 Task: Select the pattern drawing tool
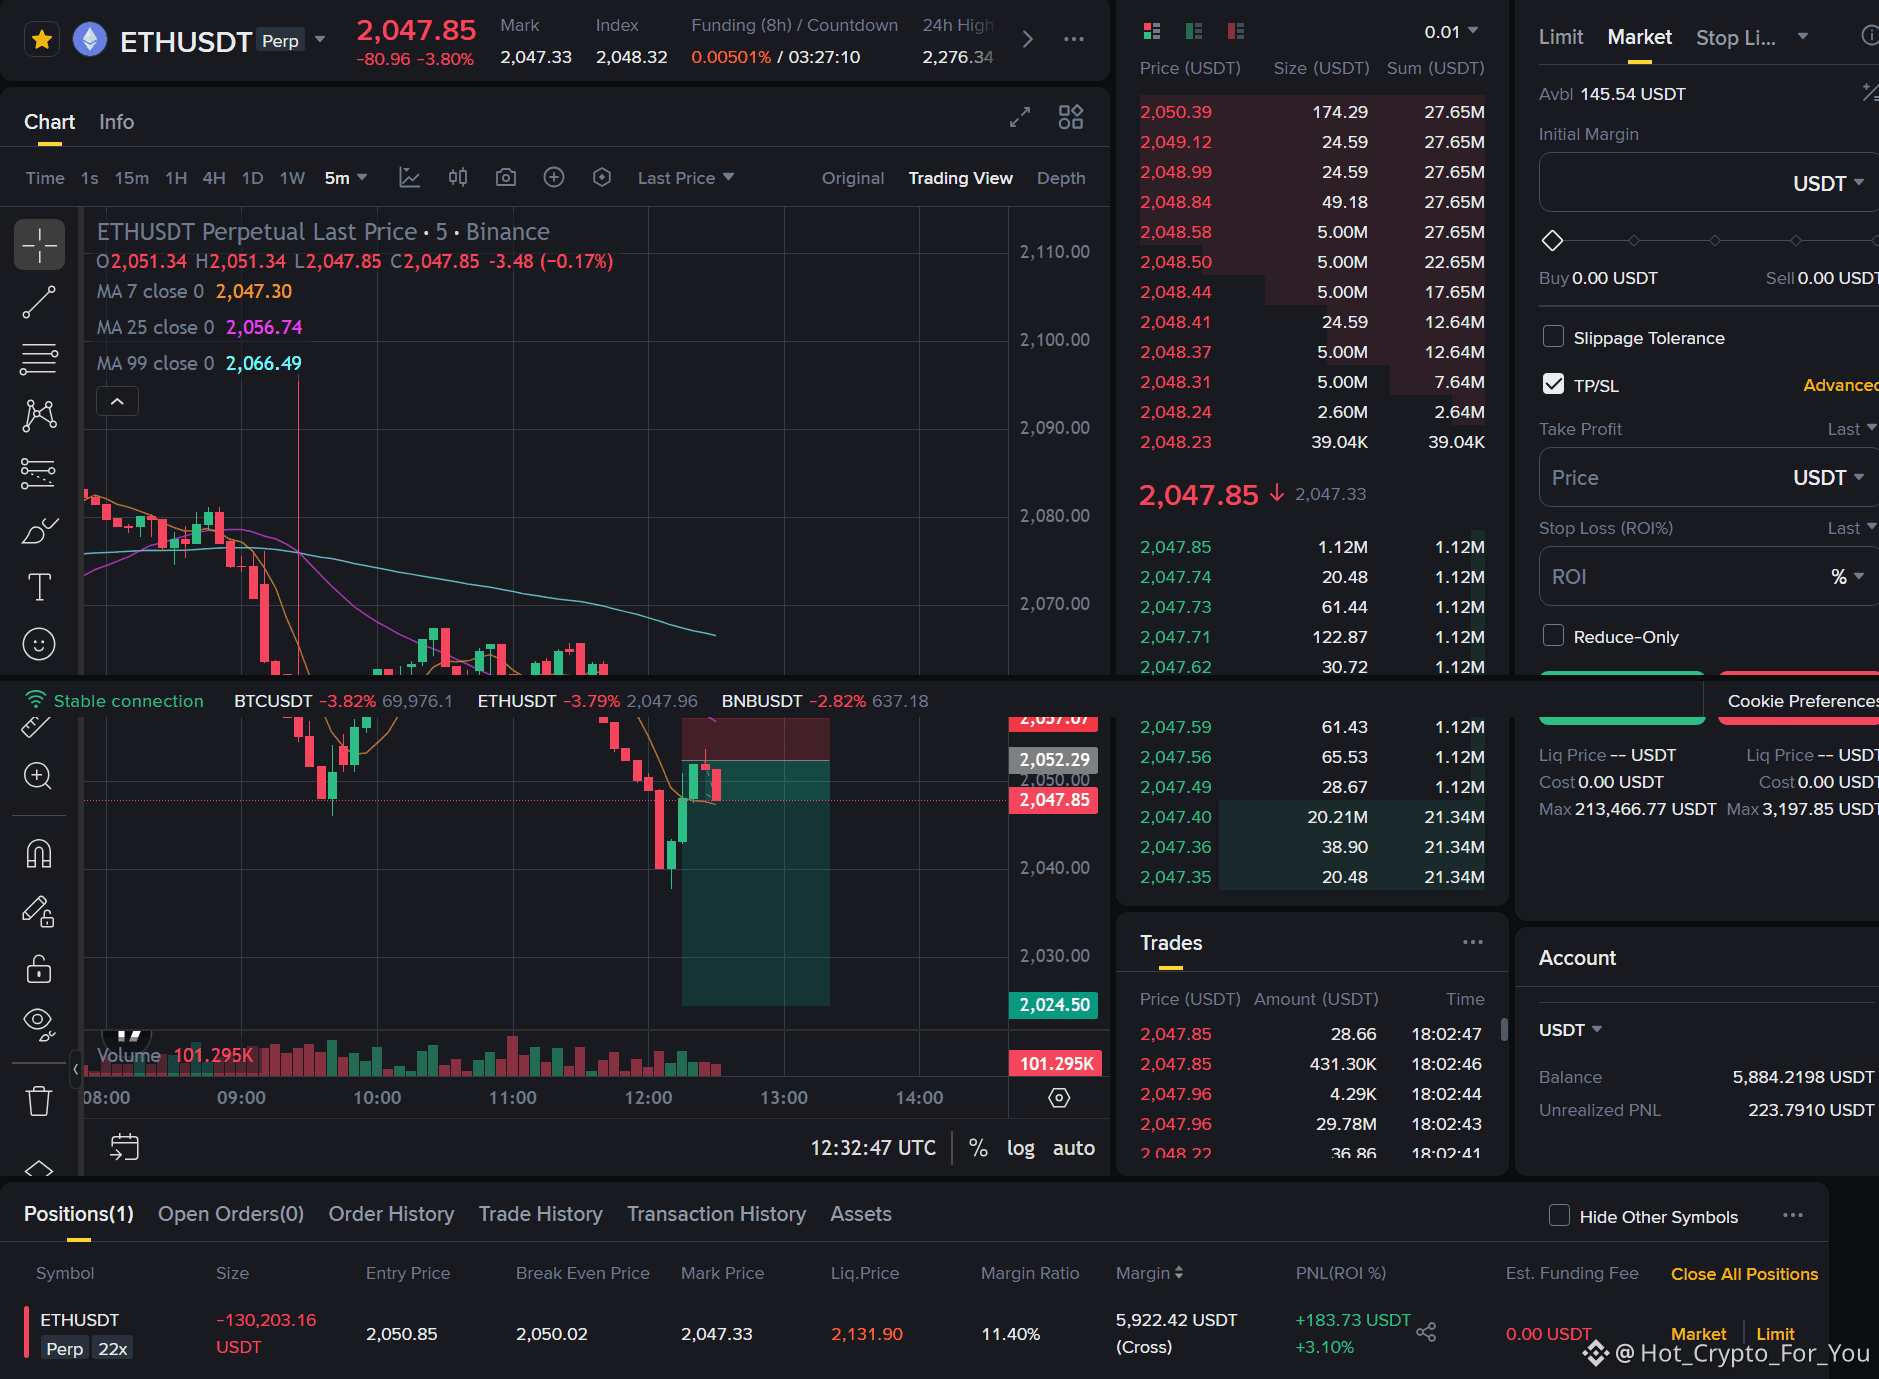(x=39, y=415)
